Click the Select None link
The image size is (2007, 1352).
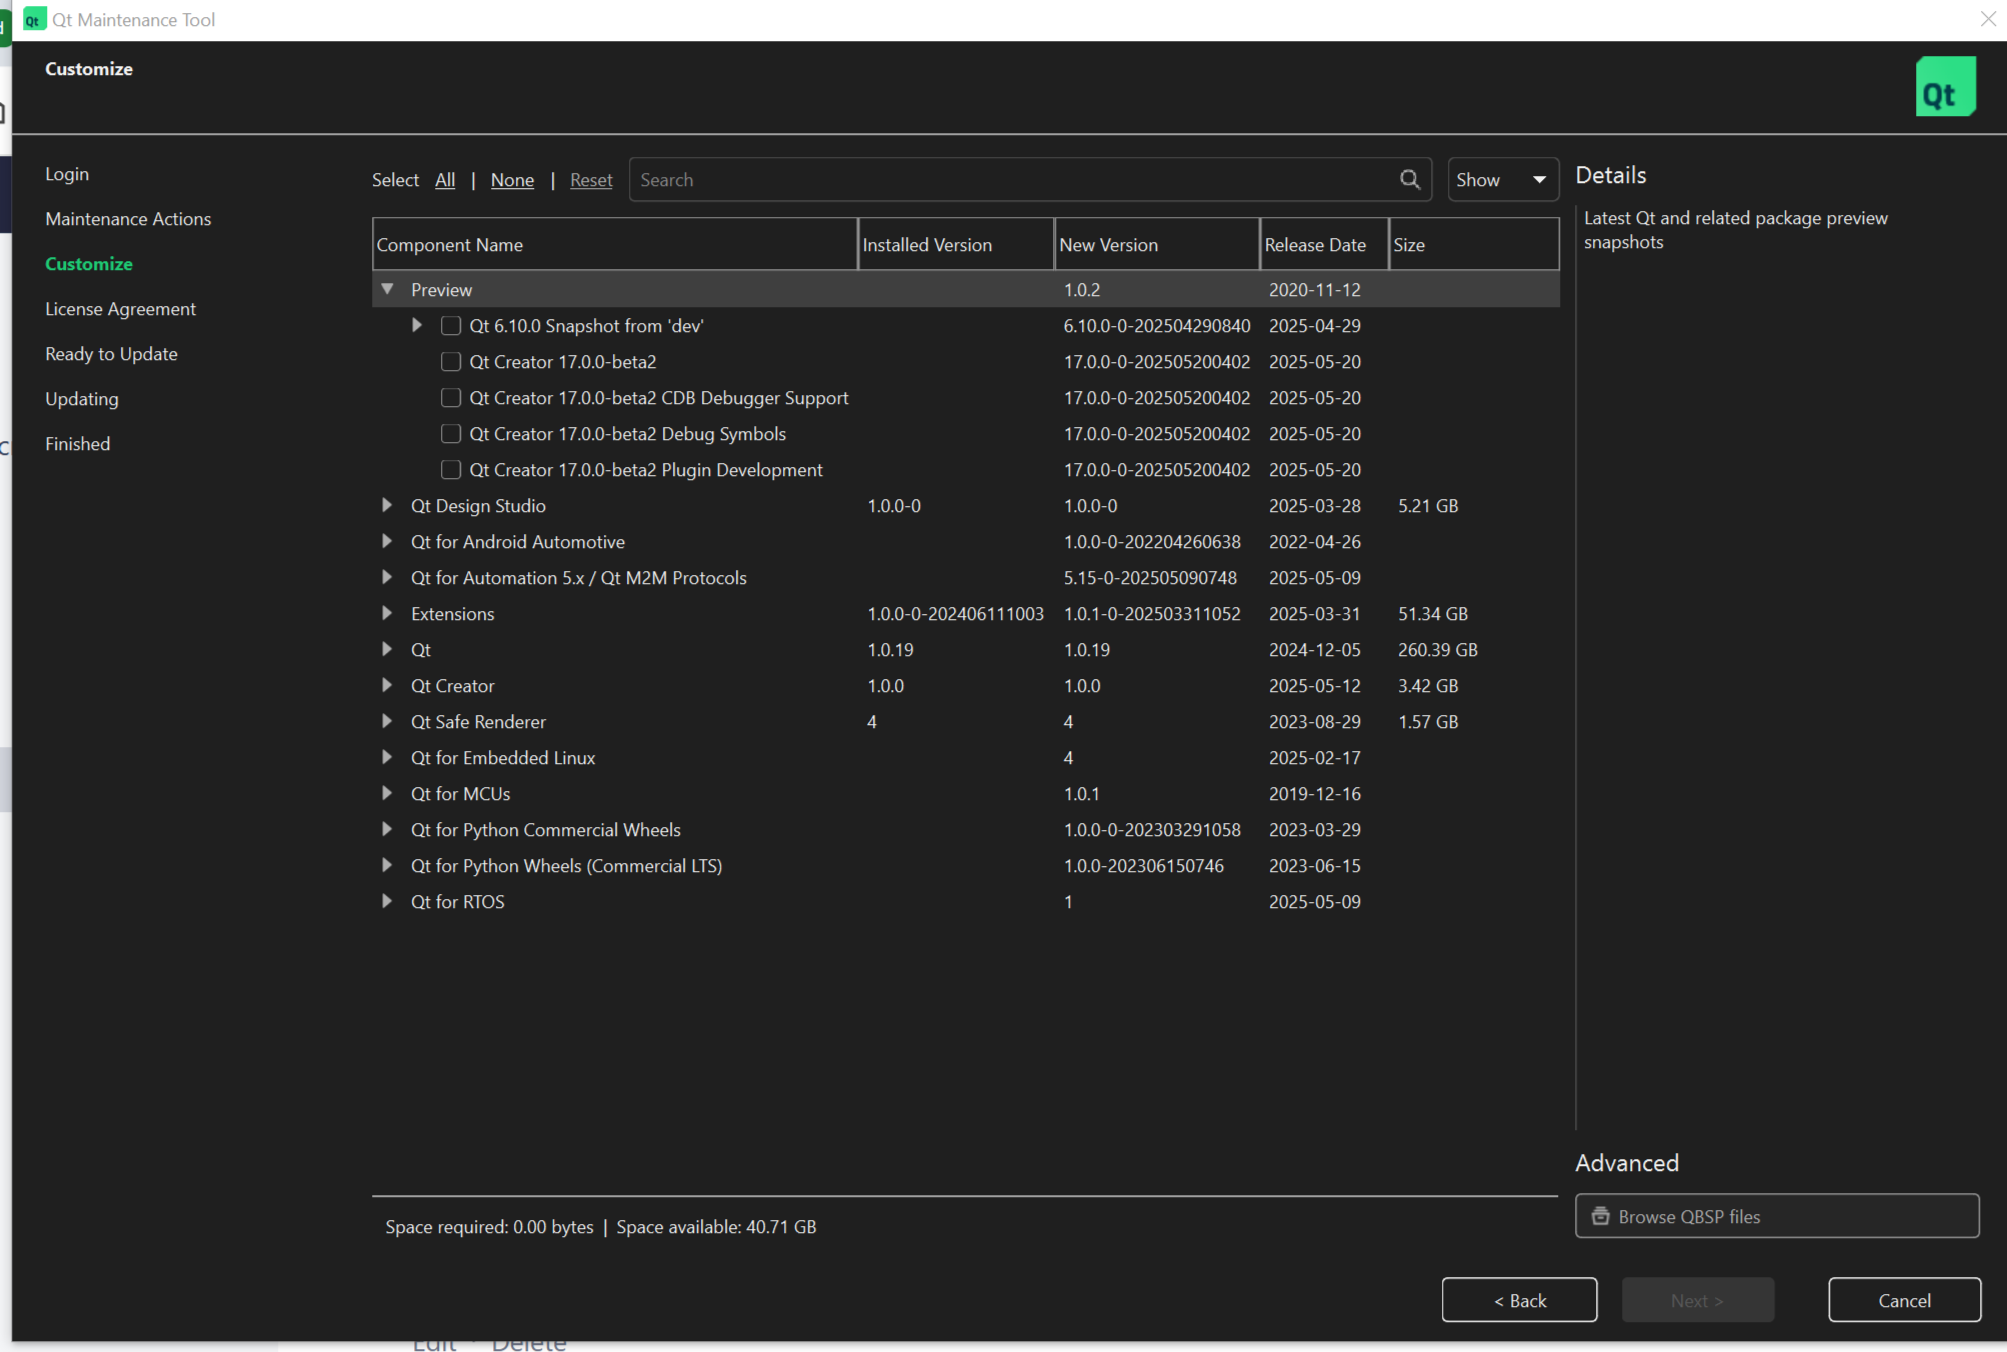512,180
